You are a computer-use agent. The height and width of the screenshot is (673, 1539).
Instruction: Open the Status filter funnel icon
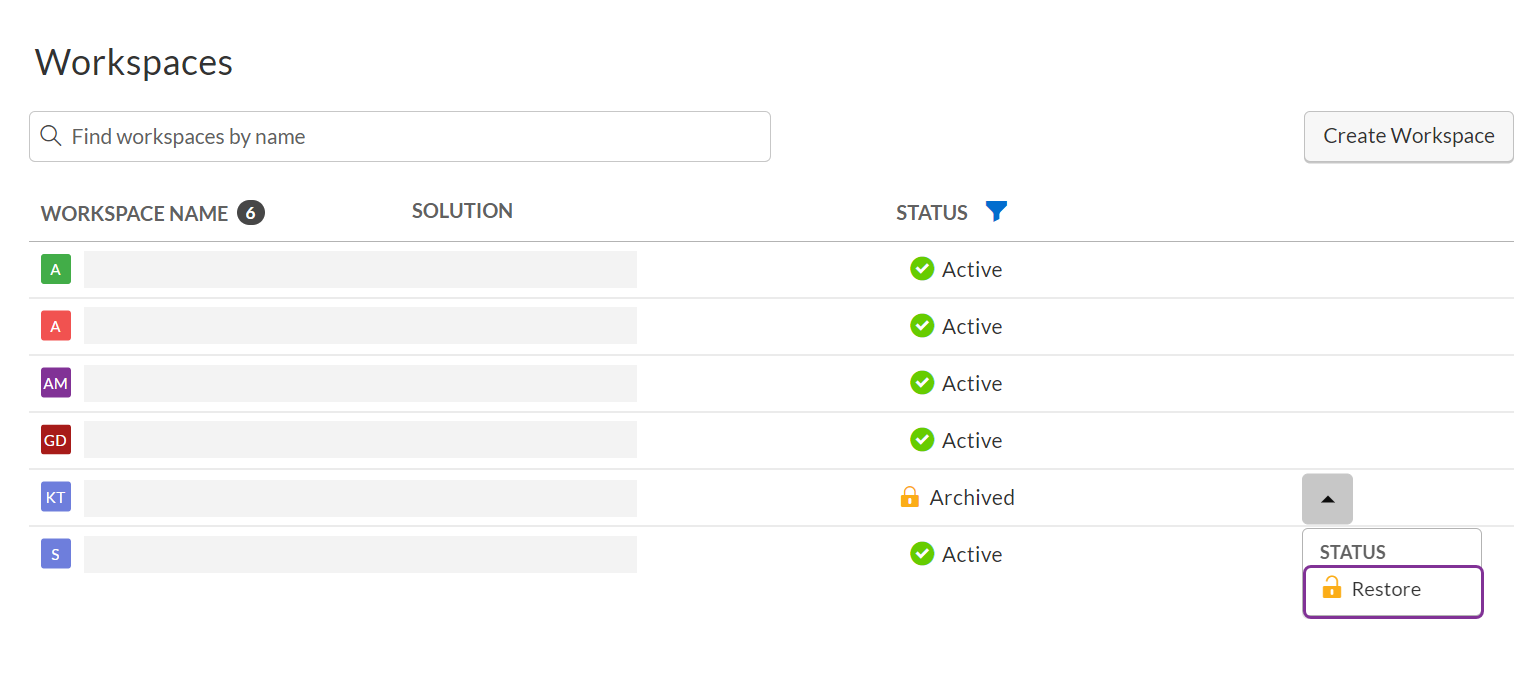pyautogui.click(x=996, y=211)
